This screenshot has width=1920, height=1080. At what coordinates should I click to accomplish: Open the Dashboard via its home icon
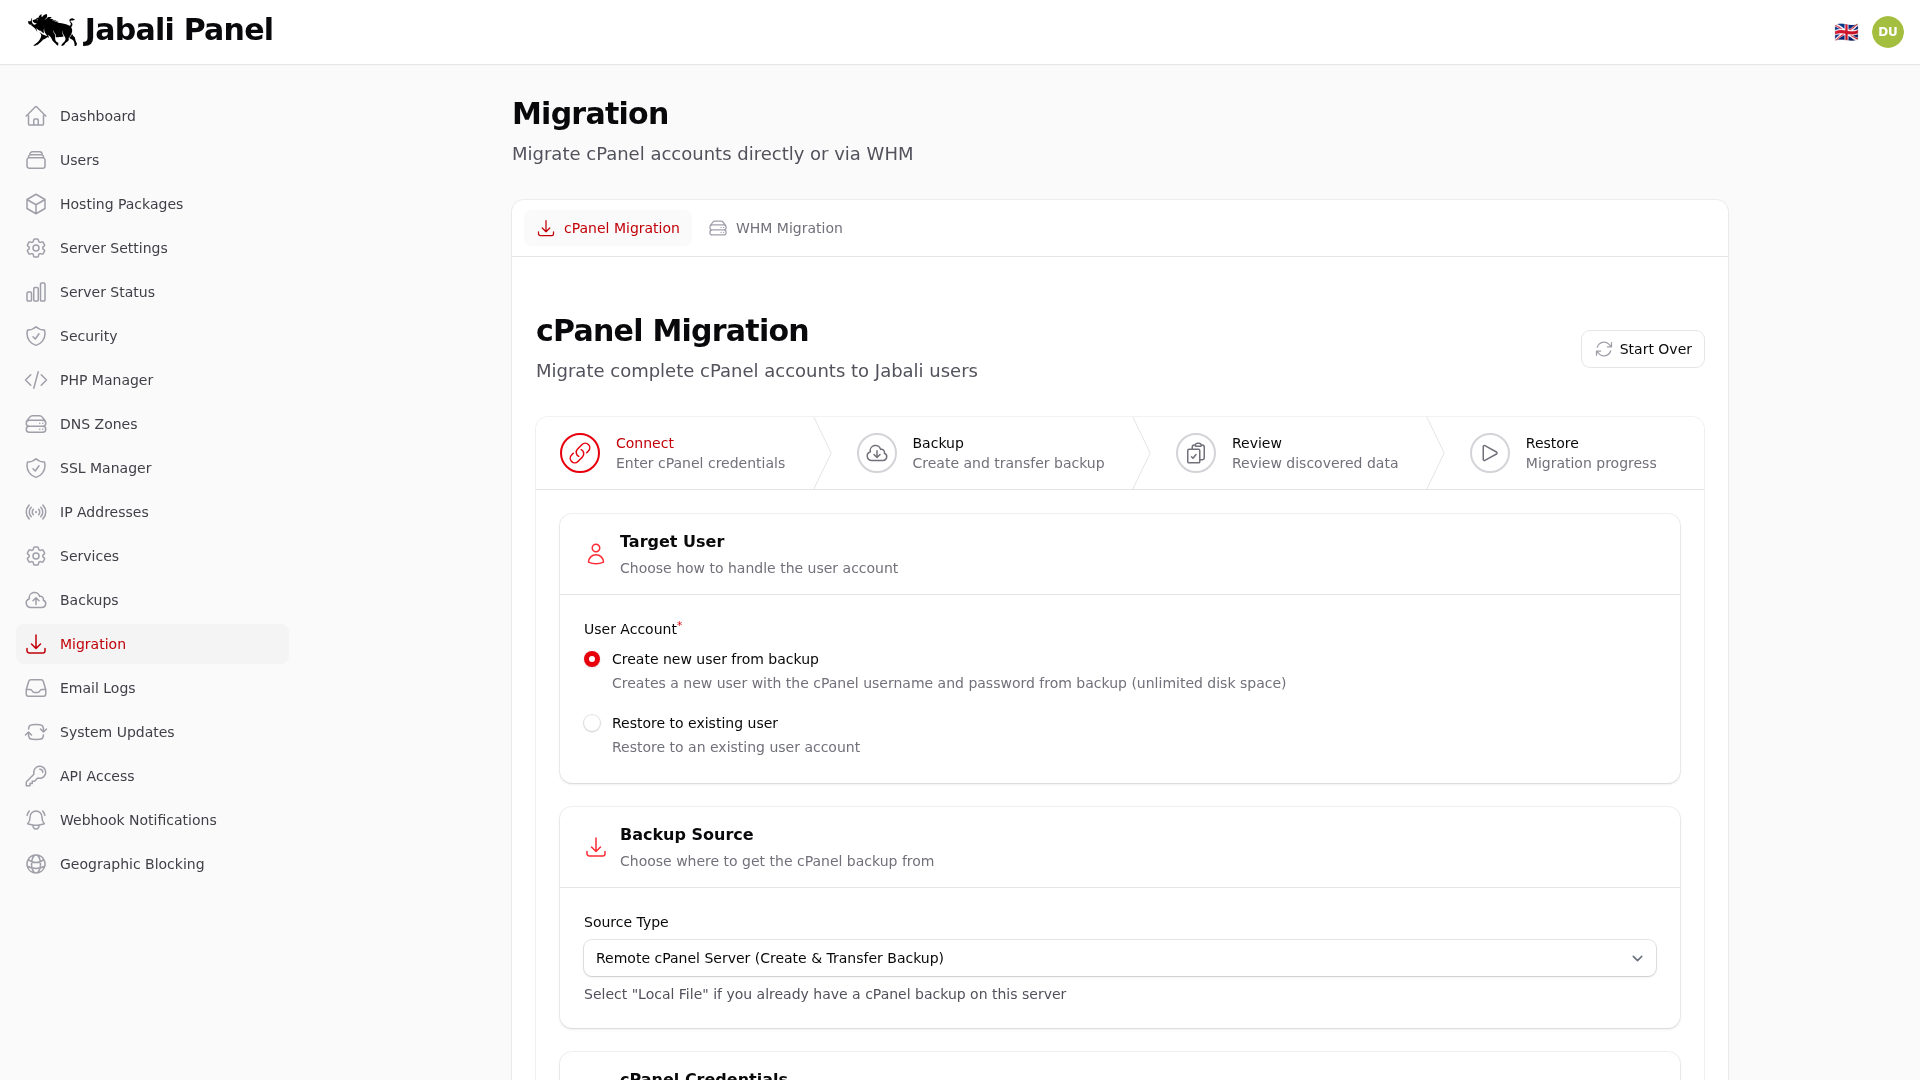point(36,115)
